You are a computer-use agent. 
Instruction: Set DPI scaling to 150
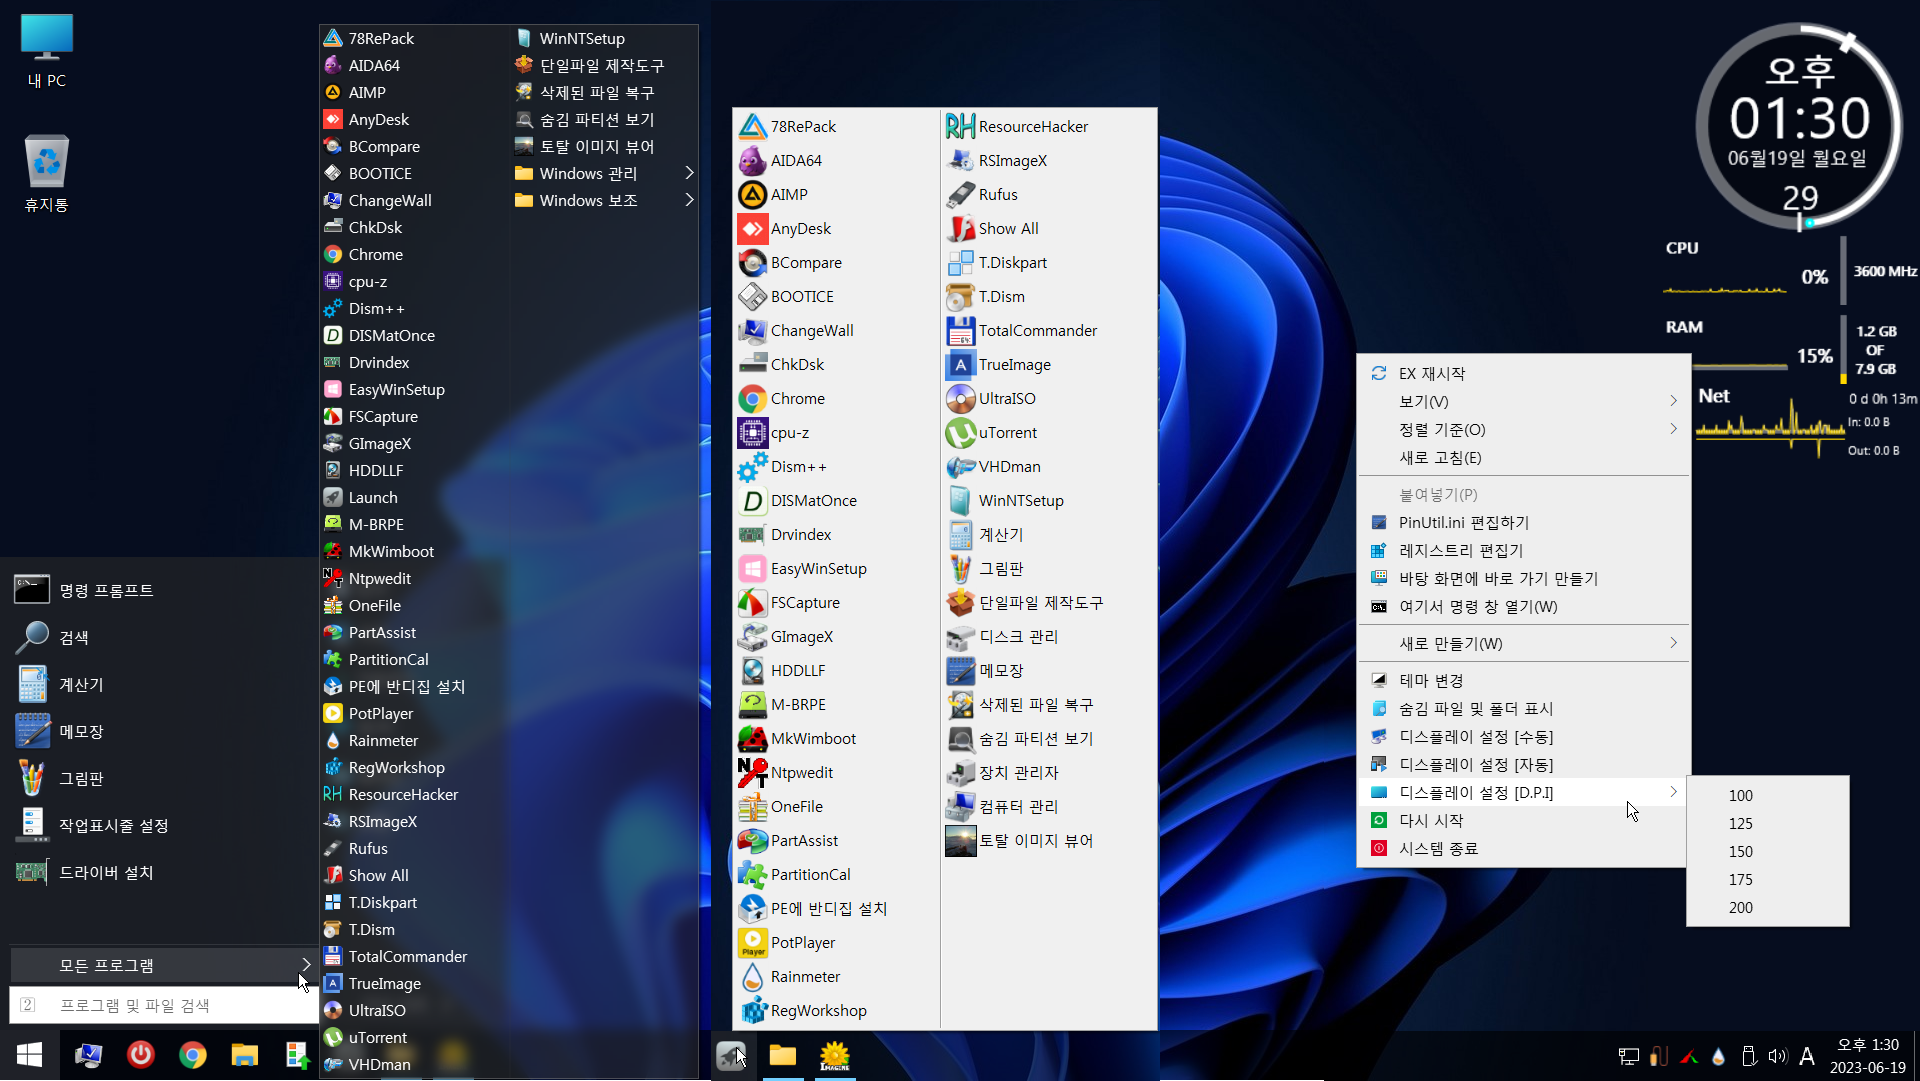coord(1767,851)
